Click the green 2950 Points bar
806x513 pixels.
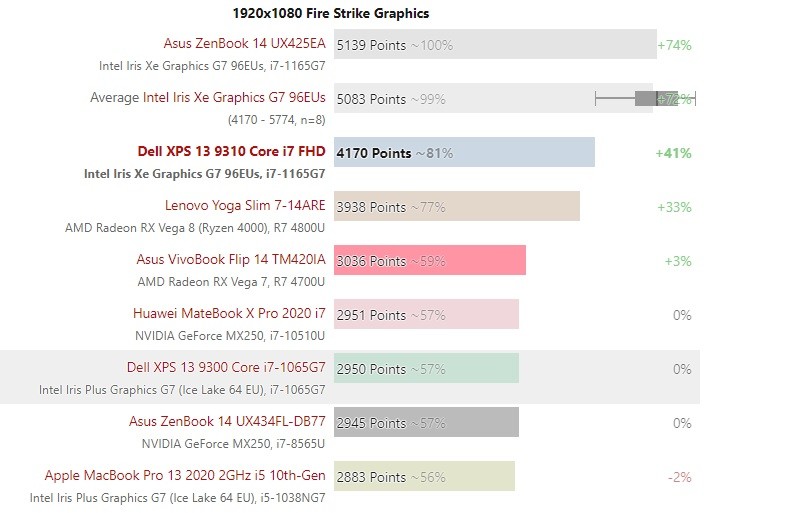(x=426, y=368)
